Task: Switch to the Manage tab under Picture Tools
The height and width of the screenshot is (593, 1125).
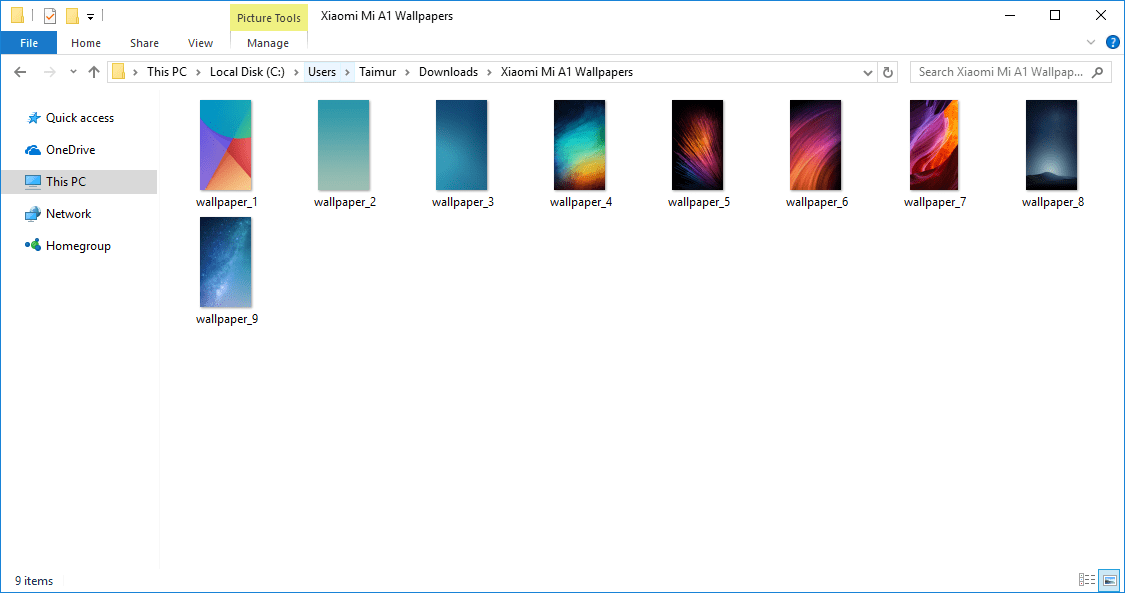Action: [x=268, y=43]
